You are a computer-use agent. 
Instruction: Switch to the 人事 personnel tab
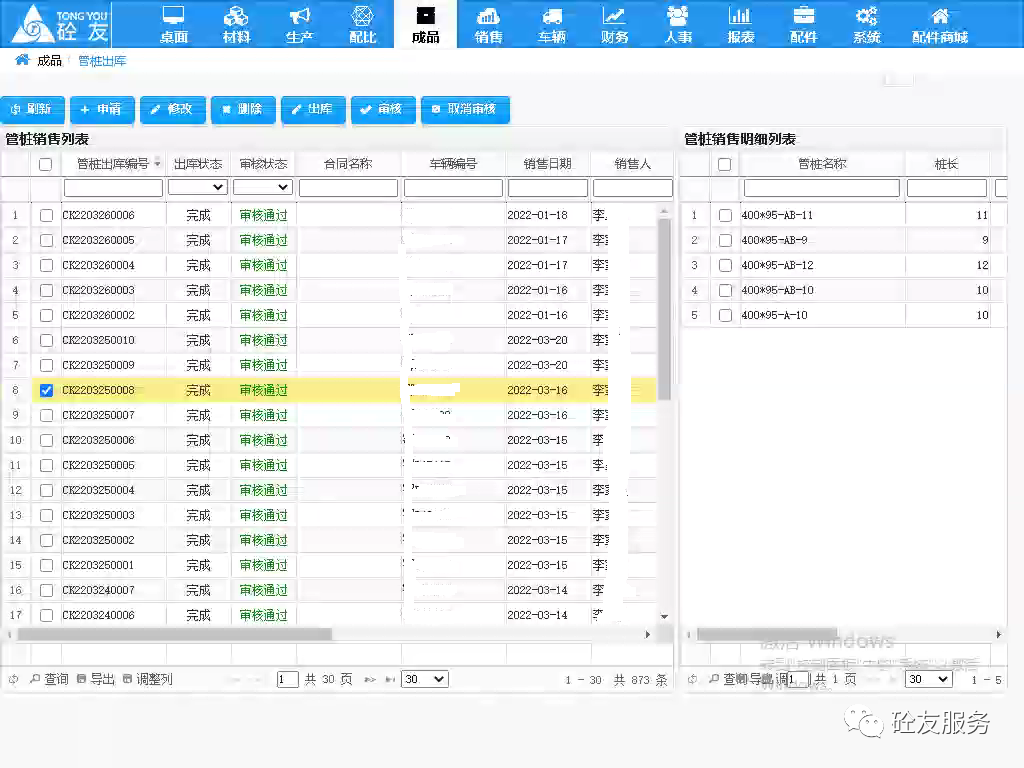click(x=678, y=23)
